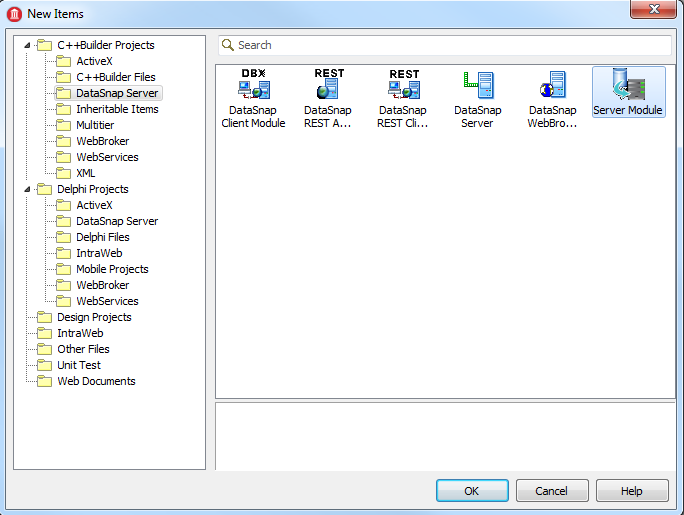Select WebServices under Delphi Projects
The height and width of the screenshot is (515, 684).
pos(107,301)
